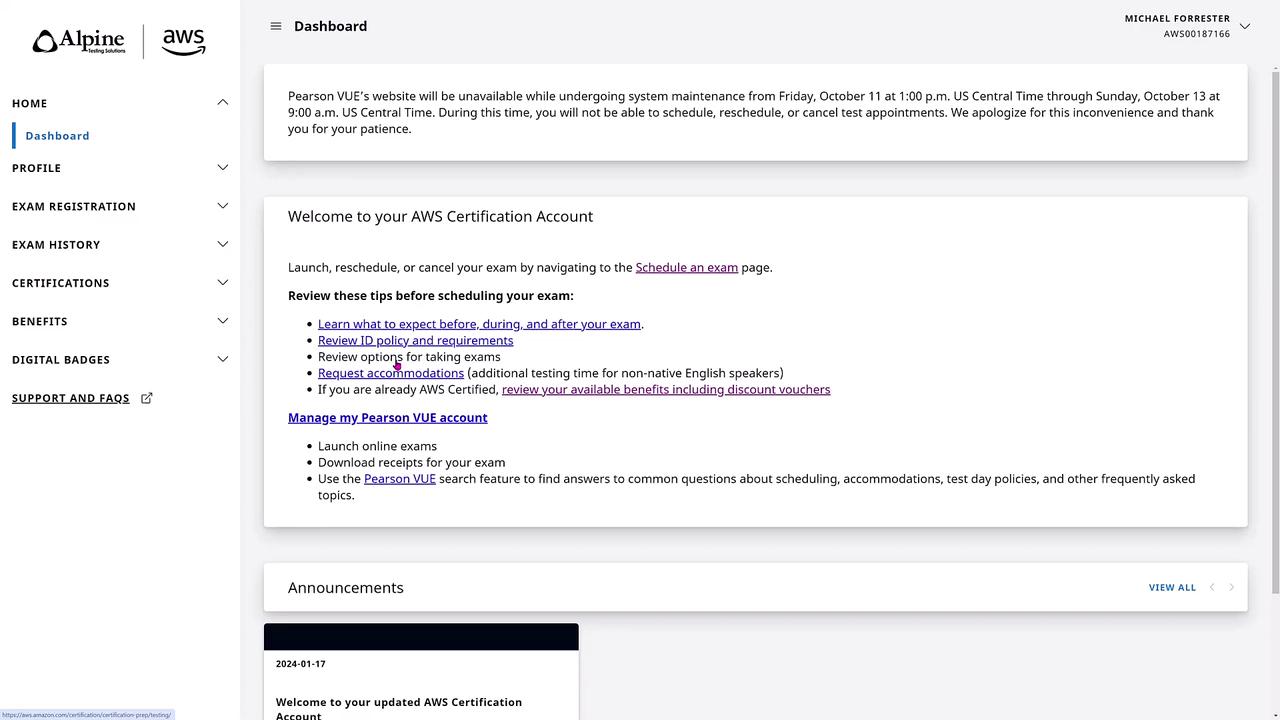1280x720 pixels.
Task: Open the Michael Forrester account dropdown
Action: click(x=1244, y=26)
